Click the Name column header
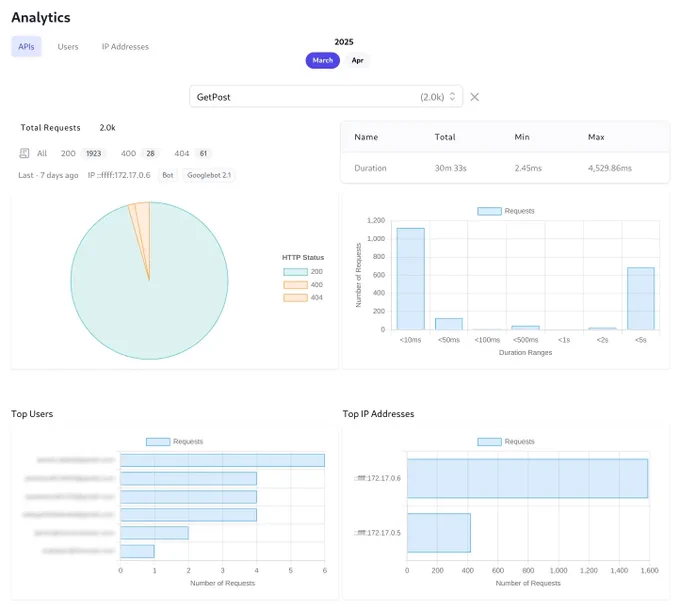This screenshot has width=680, height=610. pos(366,137)
